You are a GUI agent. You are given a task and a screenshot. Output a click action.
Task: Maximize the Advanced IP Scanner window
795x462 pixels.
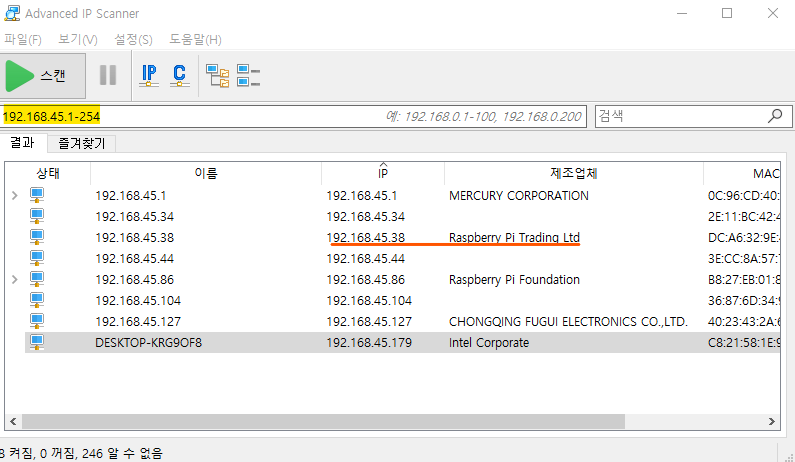727,13
